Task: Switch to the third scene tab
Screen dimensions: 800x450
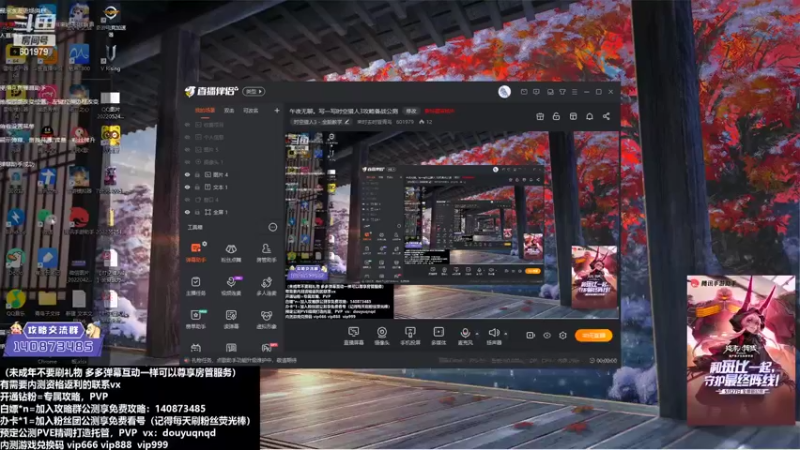Action: pyautogui.click(x=251, y=110)
